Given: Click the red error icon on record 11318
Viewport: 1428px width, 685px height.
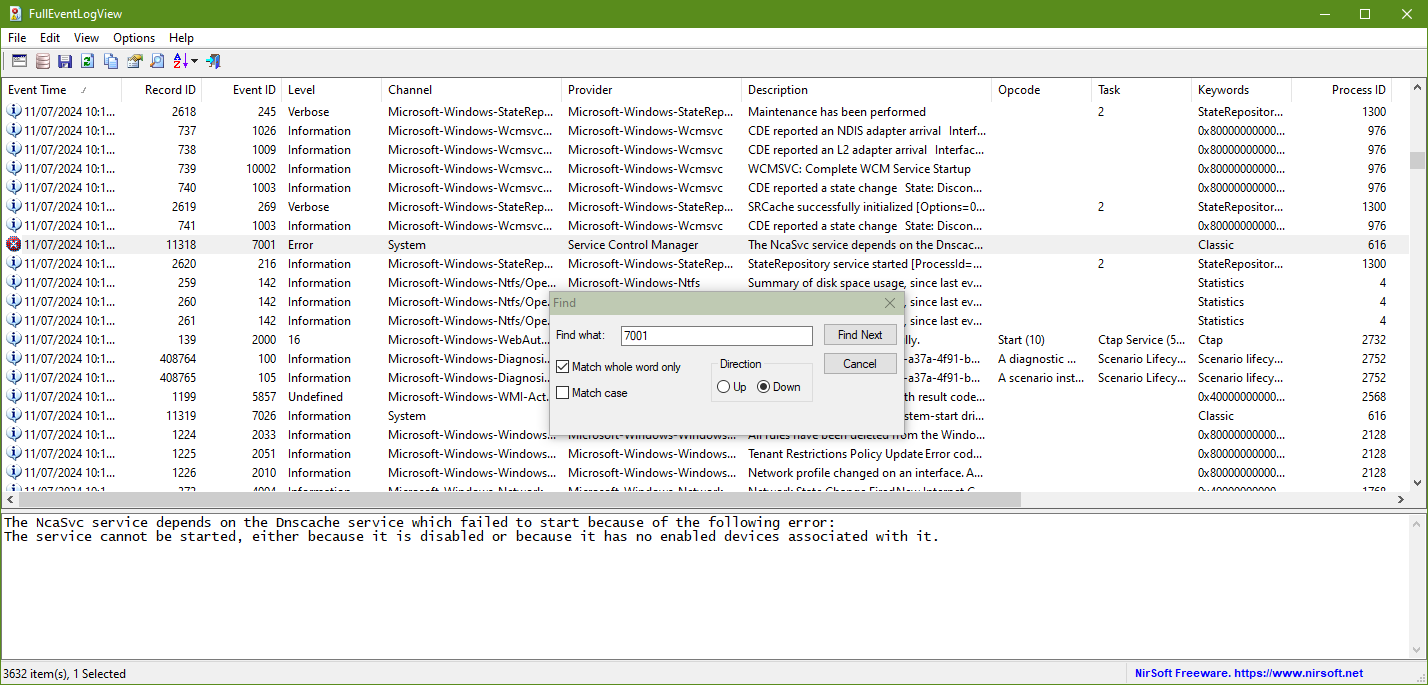Looking at the screenshot, I should pos(14,245).
